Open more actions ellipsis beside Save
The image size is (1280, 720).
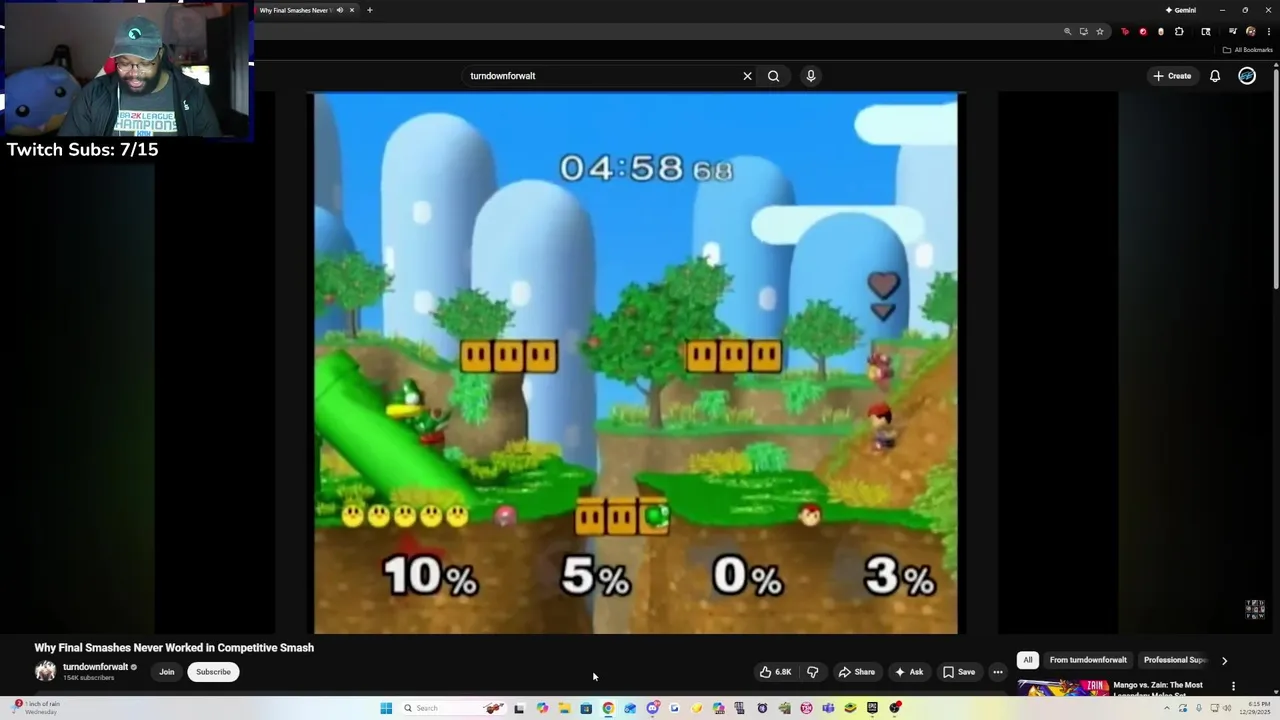coord(997,672)
